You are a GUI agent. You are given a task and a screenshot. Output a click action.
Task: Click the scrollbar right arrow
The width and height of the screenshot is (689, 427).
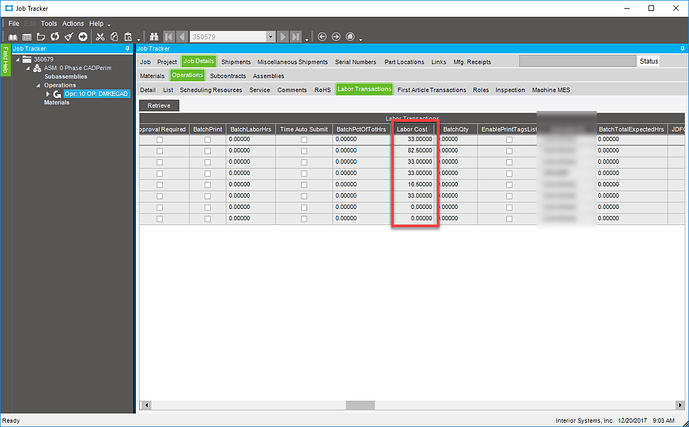pos(680,405)
